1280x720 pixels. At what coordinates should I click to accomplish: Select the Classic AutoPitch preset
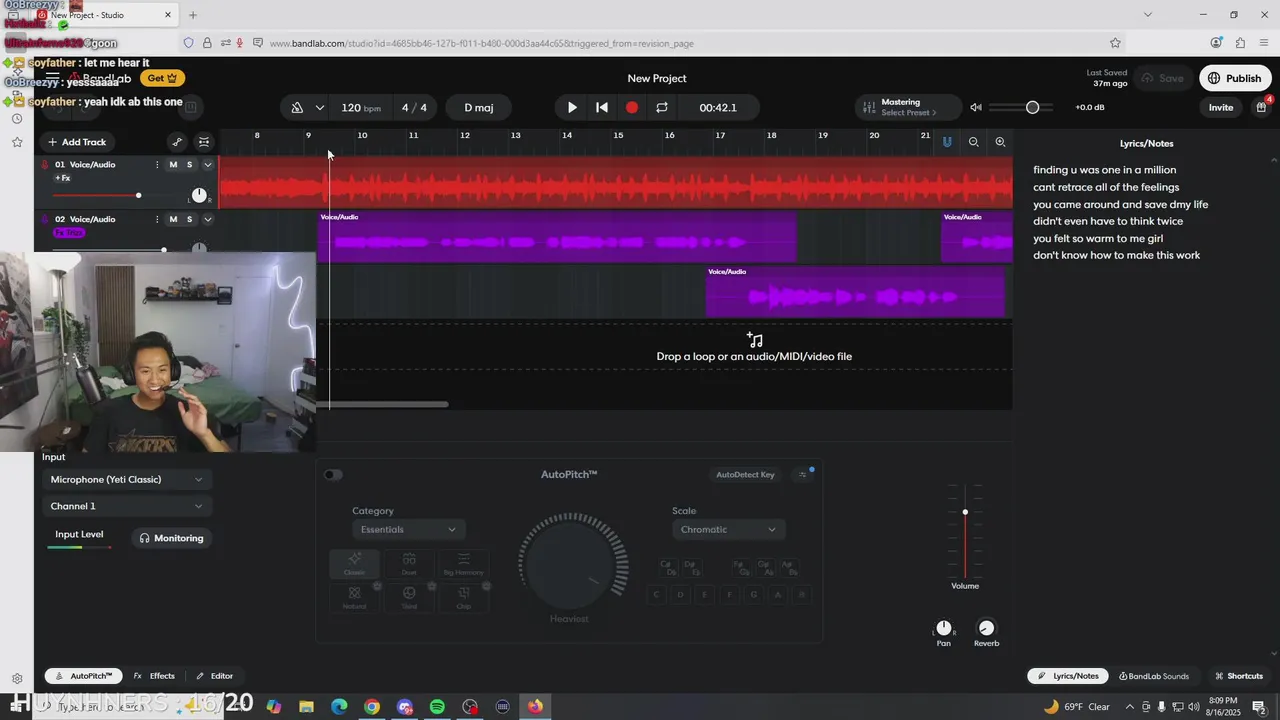[354, 564]
